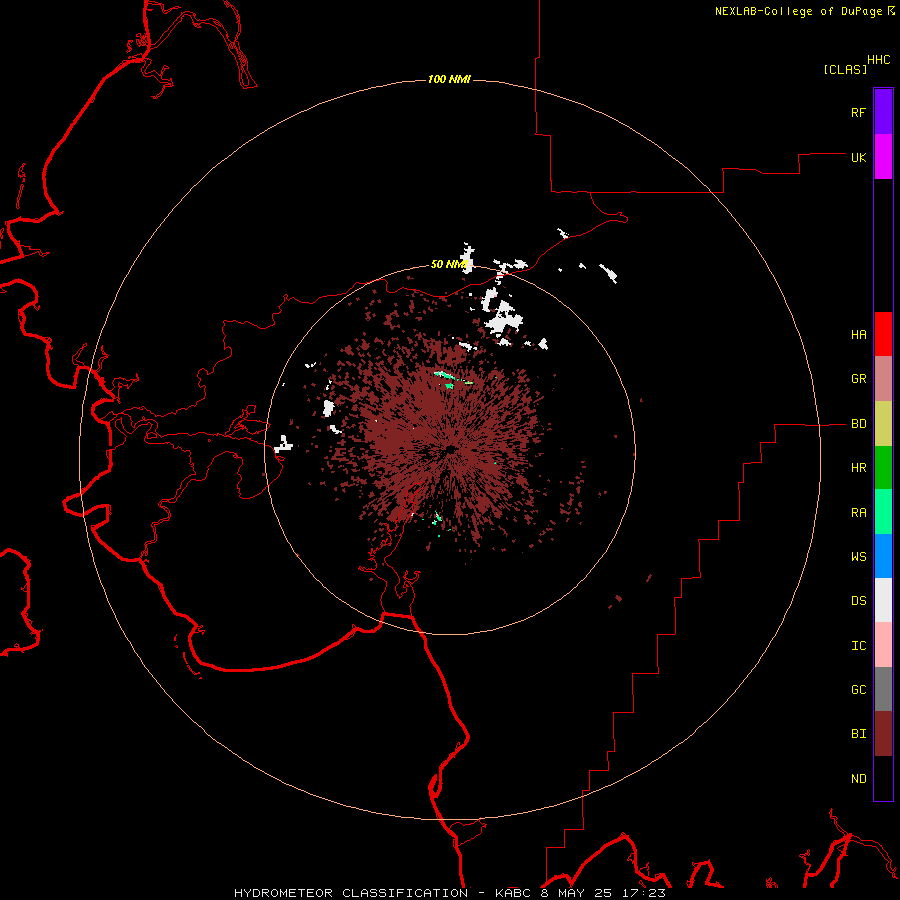Pick the RA light-green legend swatch

coord(883,512)
